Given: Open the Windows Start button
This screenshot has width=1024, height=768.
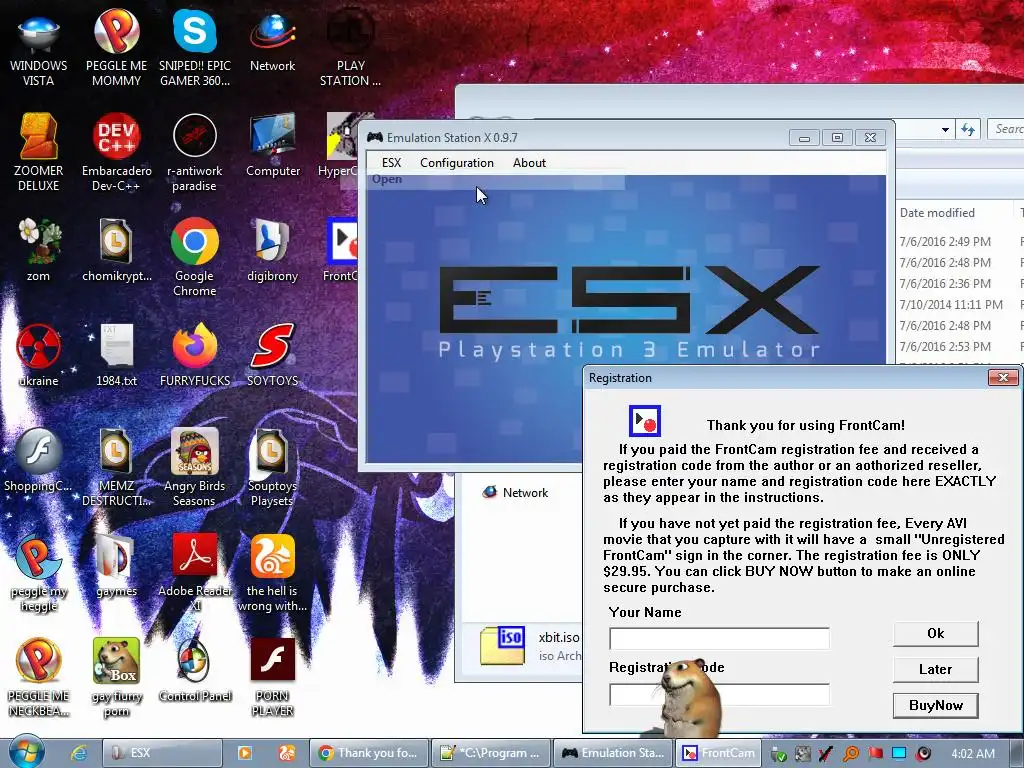Looking at the screenshot, I should [x=25, y=753].
